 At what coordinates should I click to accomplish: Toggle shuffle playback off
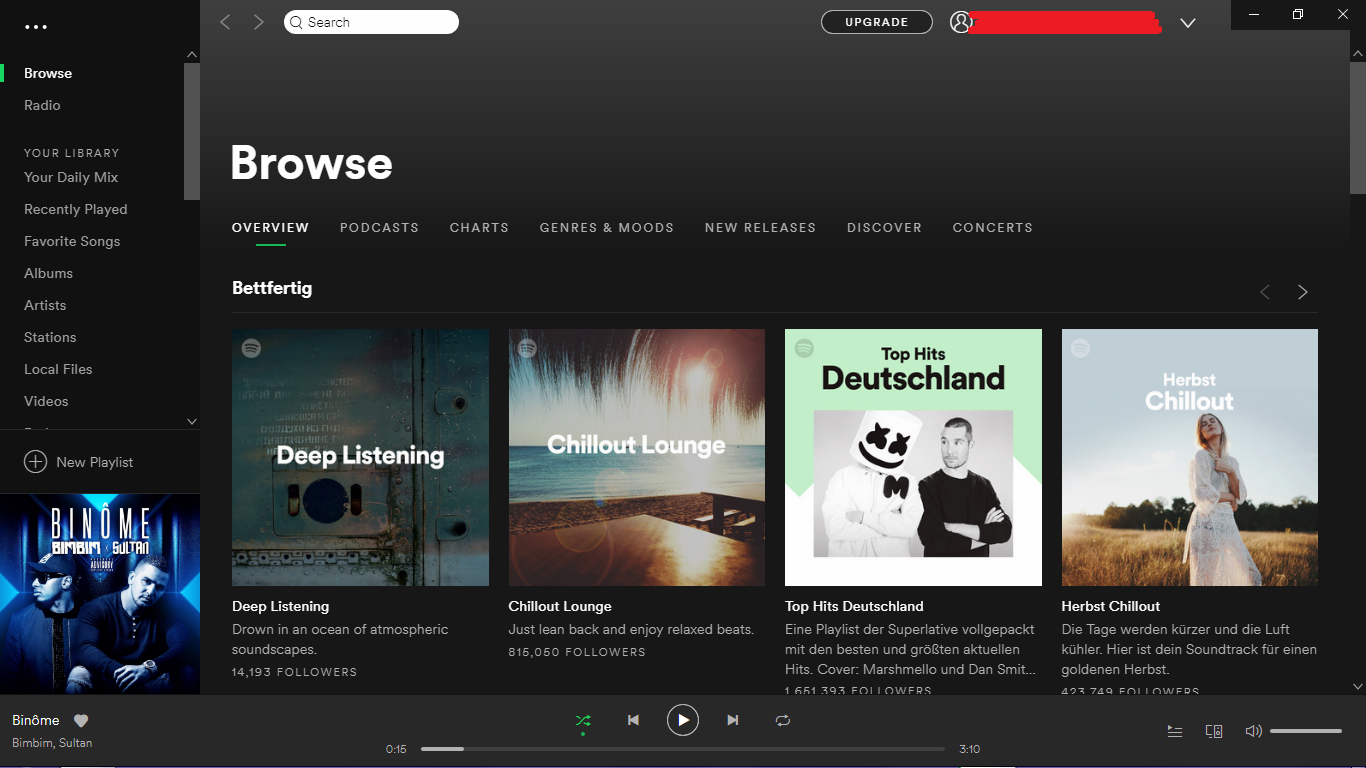[x=583, y=720]
